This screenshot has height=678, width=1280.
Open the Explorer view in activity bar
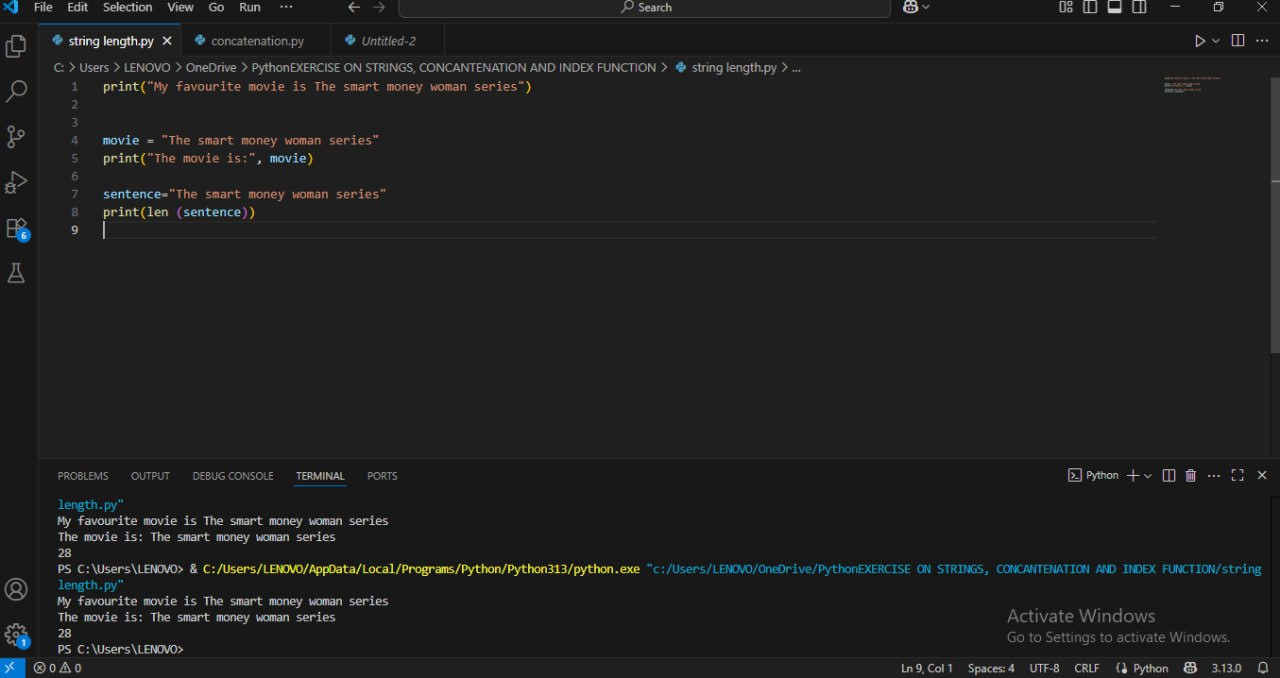pos(16,46)
